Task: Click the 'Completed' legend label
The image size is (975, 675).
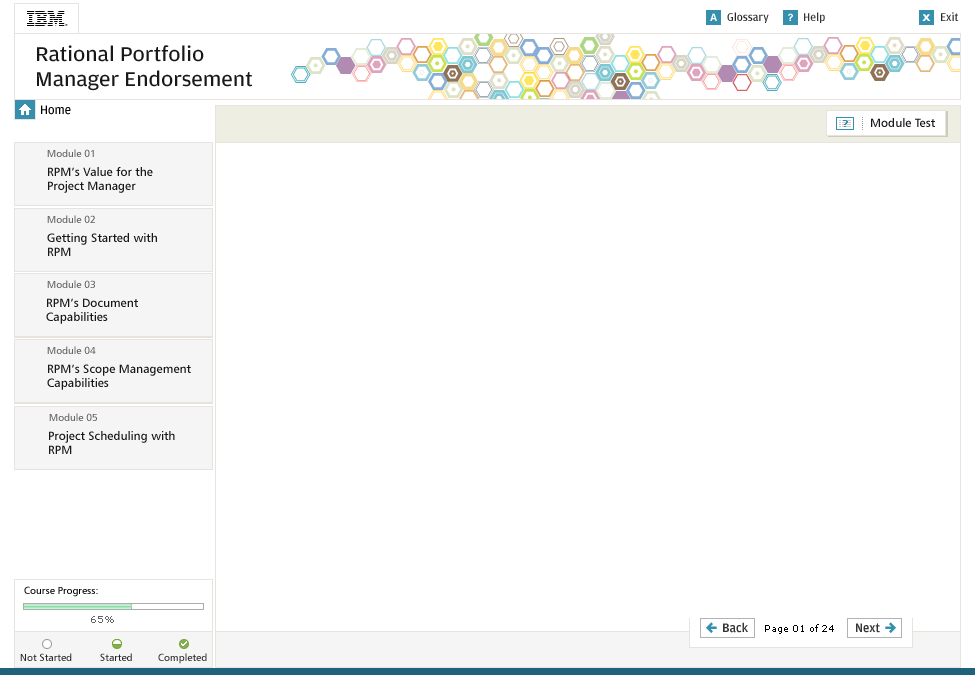Action: (182, 658)
